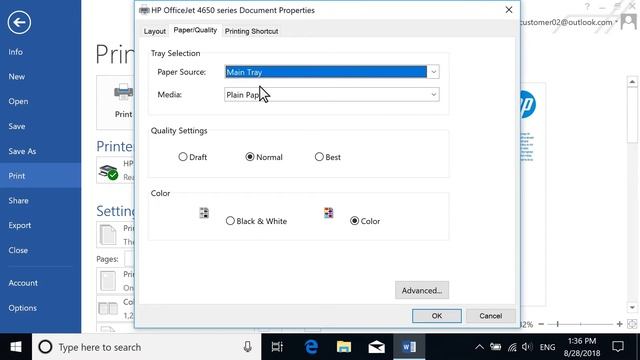The image size is (640, 360).
Task: Click the Type here to search box
Action: click(147, 347)
